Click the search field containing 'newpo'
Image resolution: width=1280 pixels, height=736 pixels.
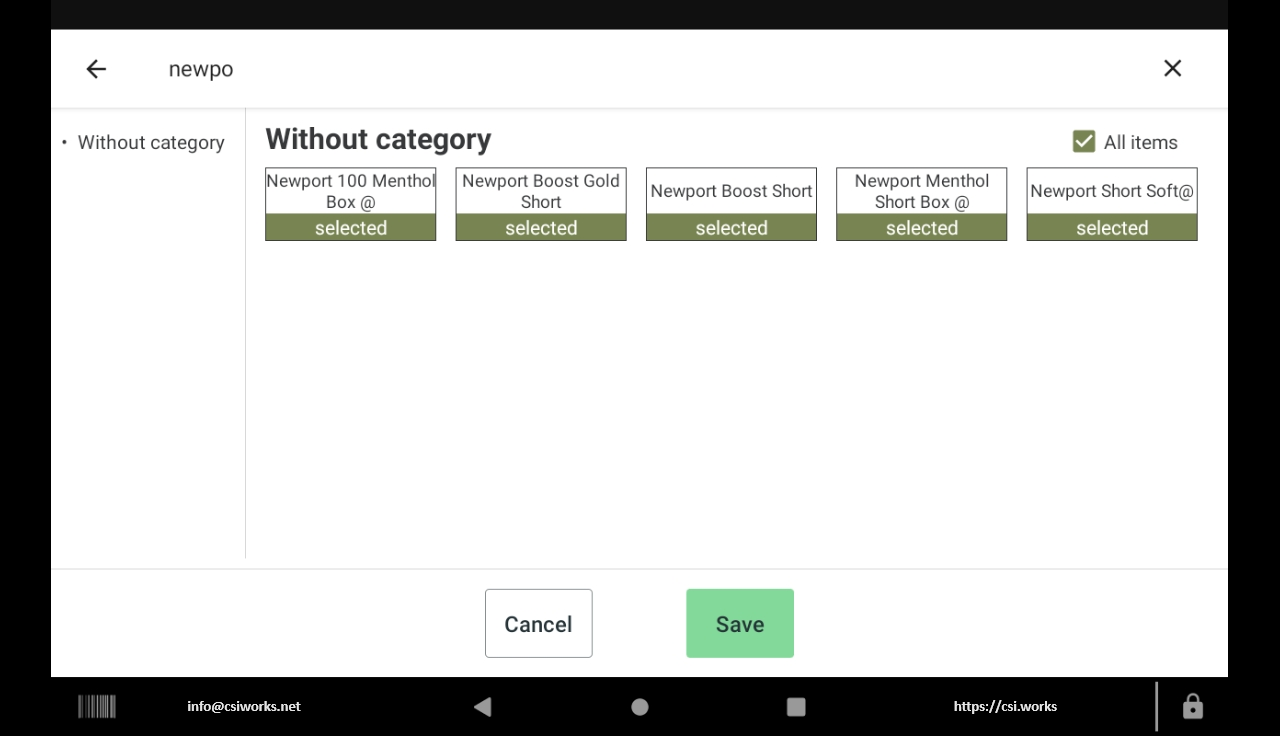tap(640, 69)
